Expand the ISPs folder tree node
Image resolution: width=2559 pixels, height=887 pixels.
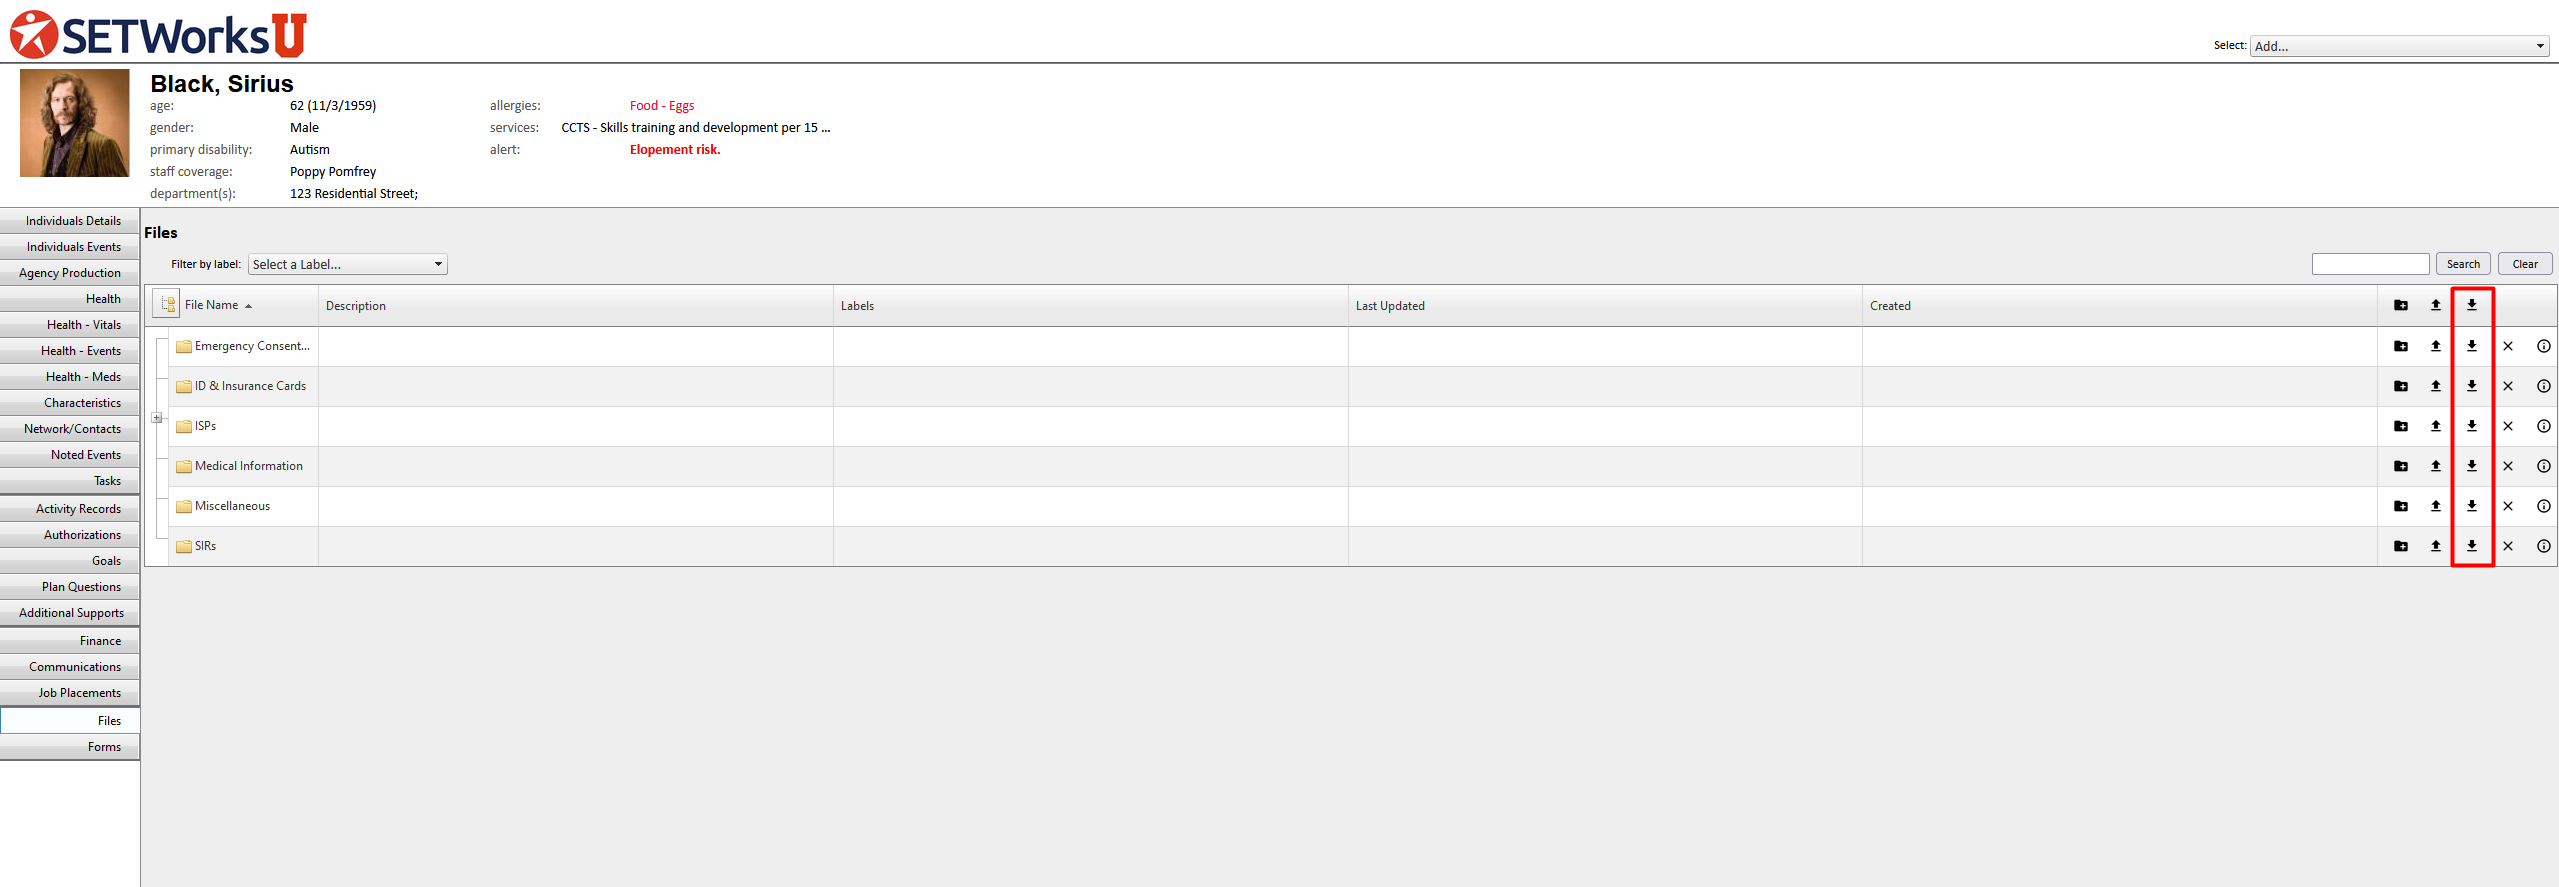(x=157, y=418)
